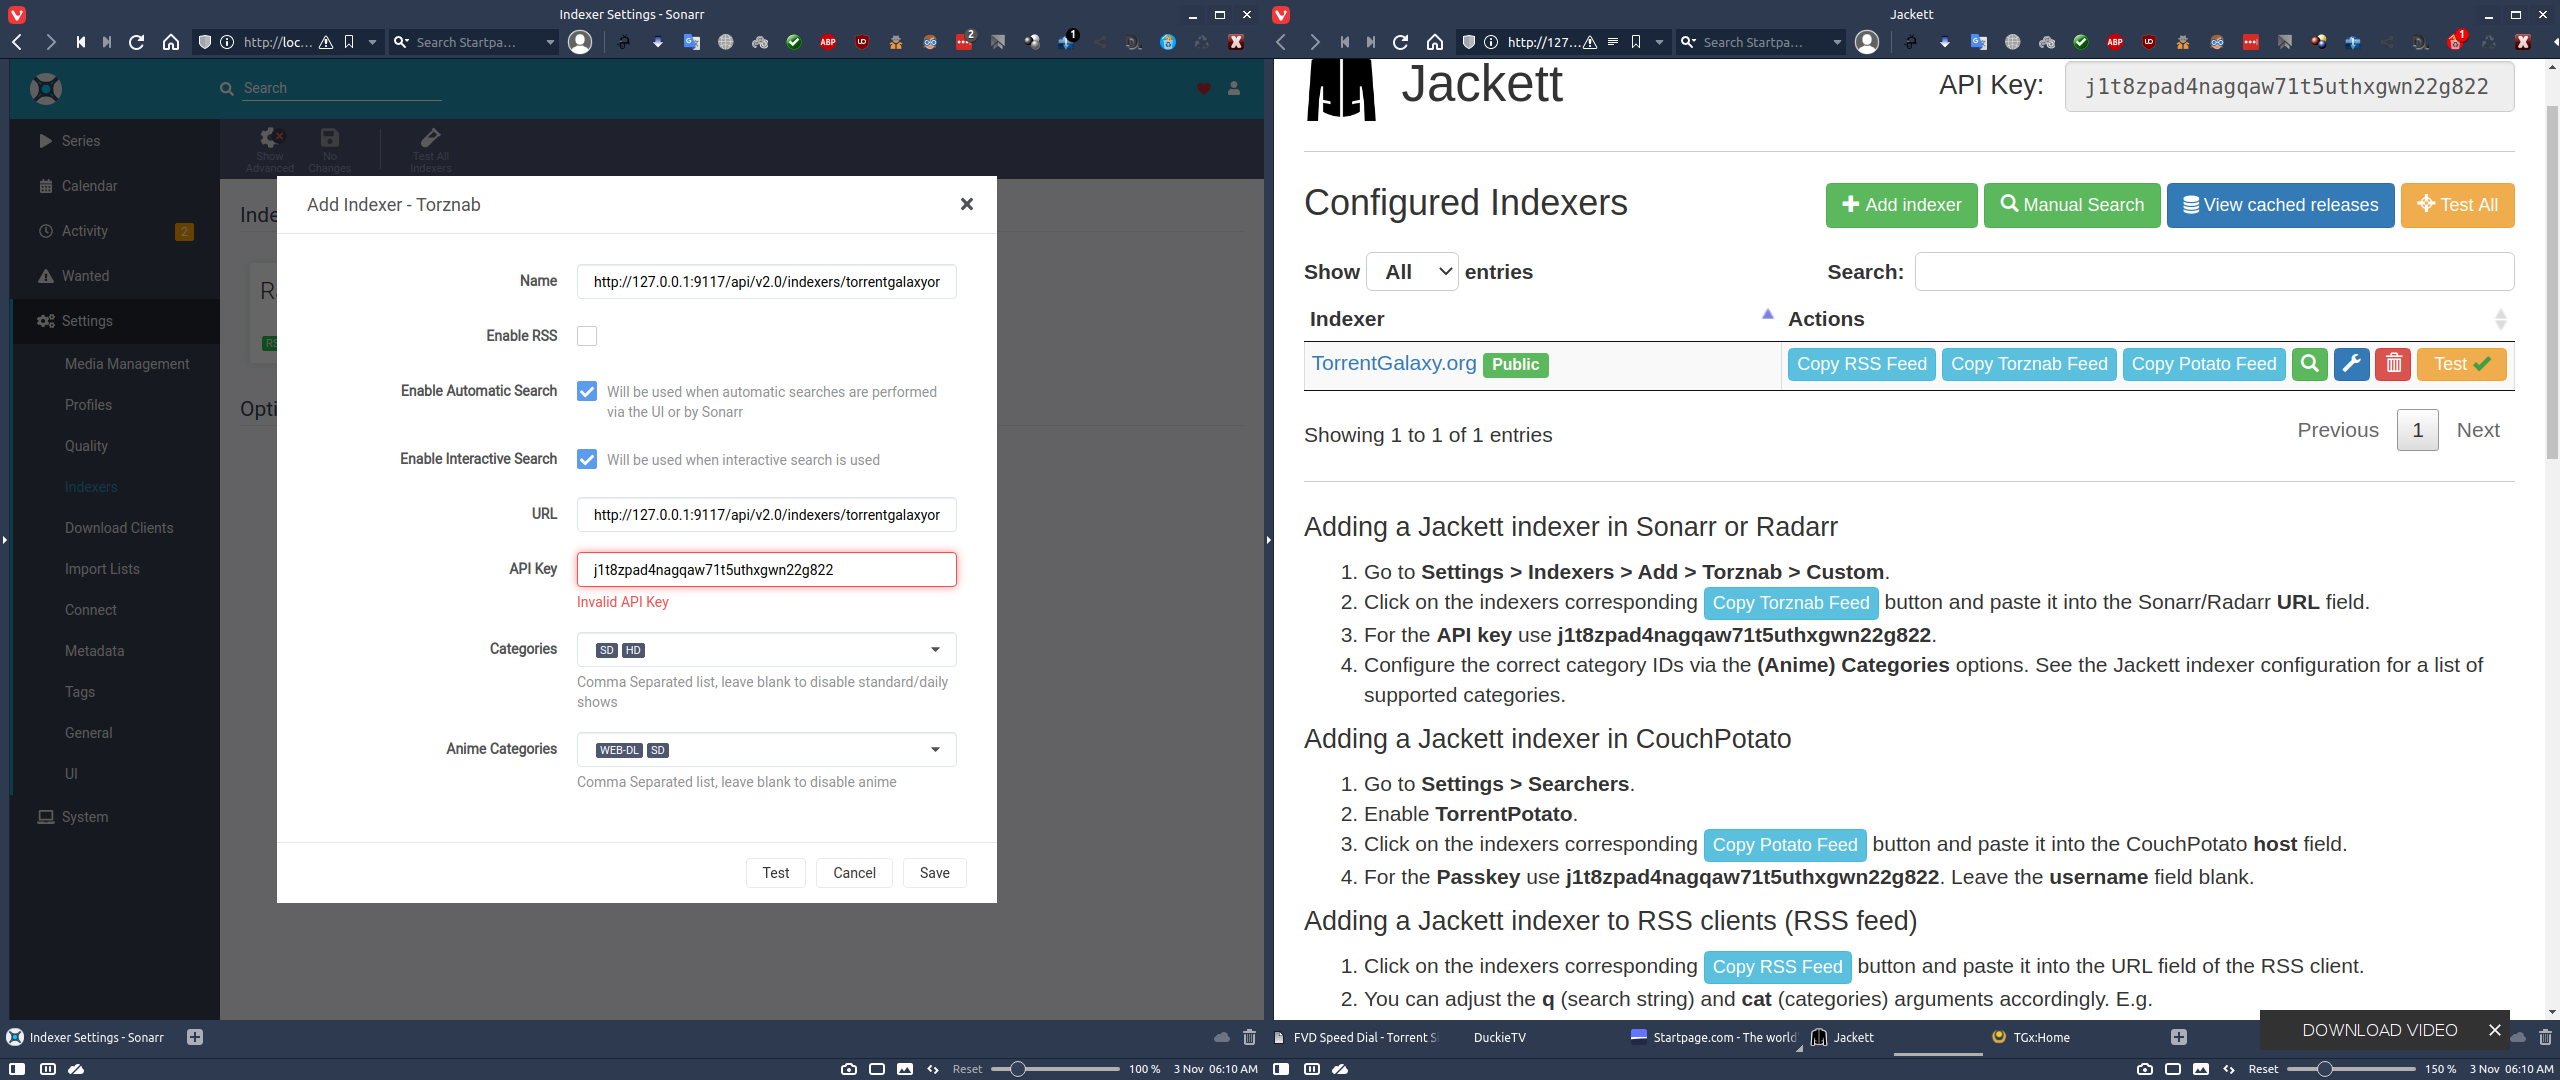Click the Test All Indexers wrench icon
Viewport: 2560px width, 1080px height.
(x=431, y=148)
